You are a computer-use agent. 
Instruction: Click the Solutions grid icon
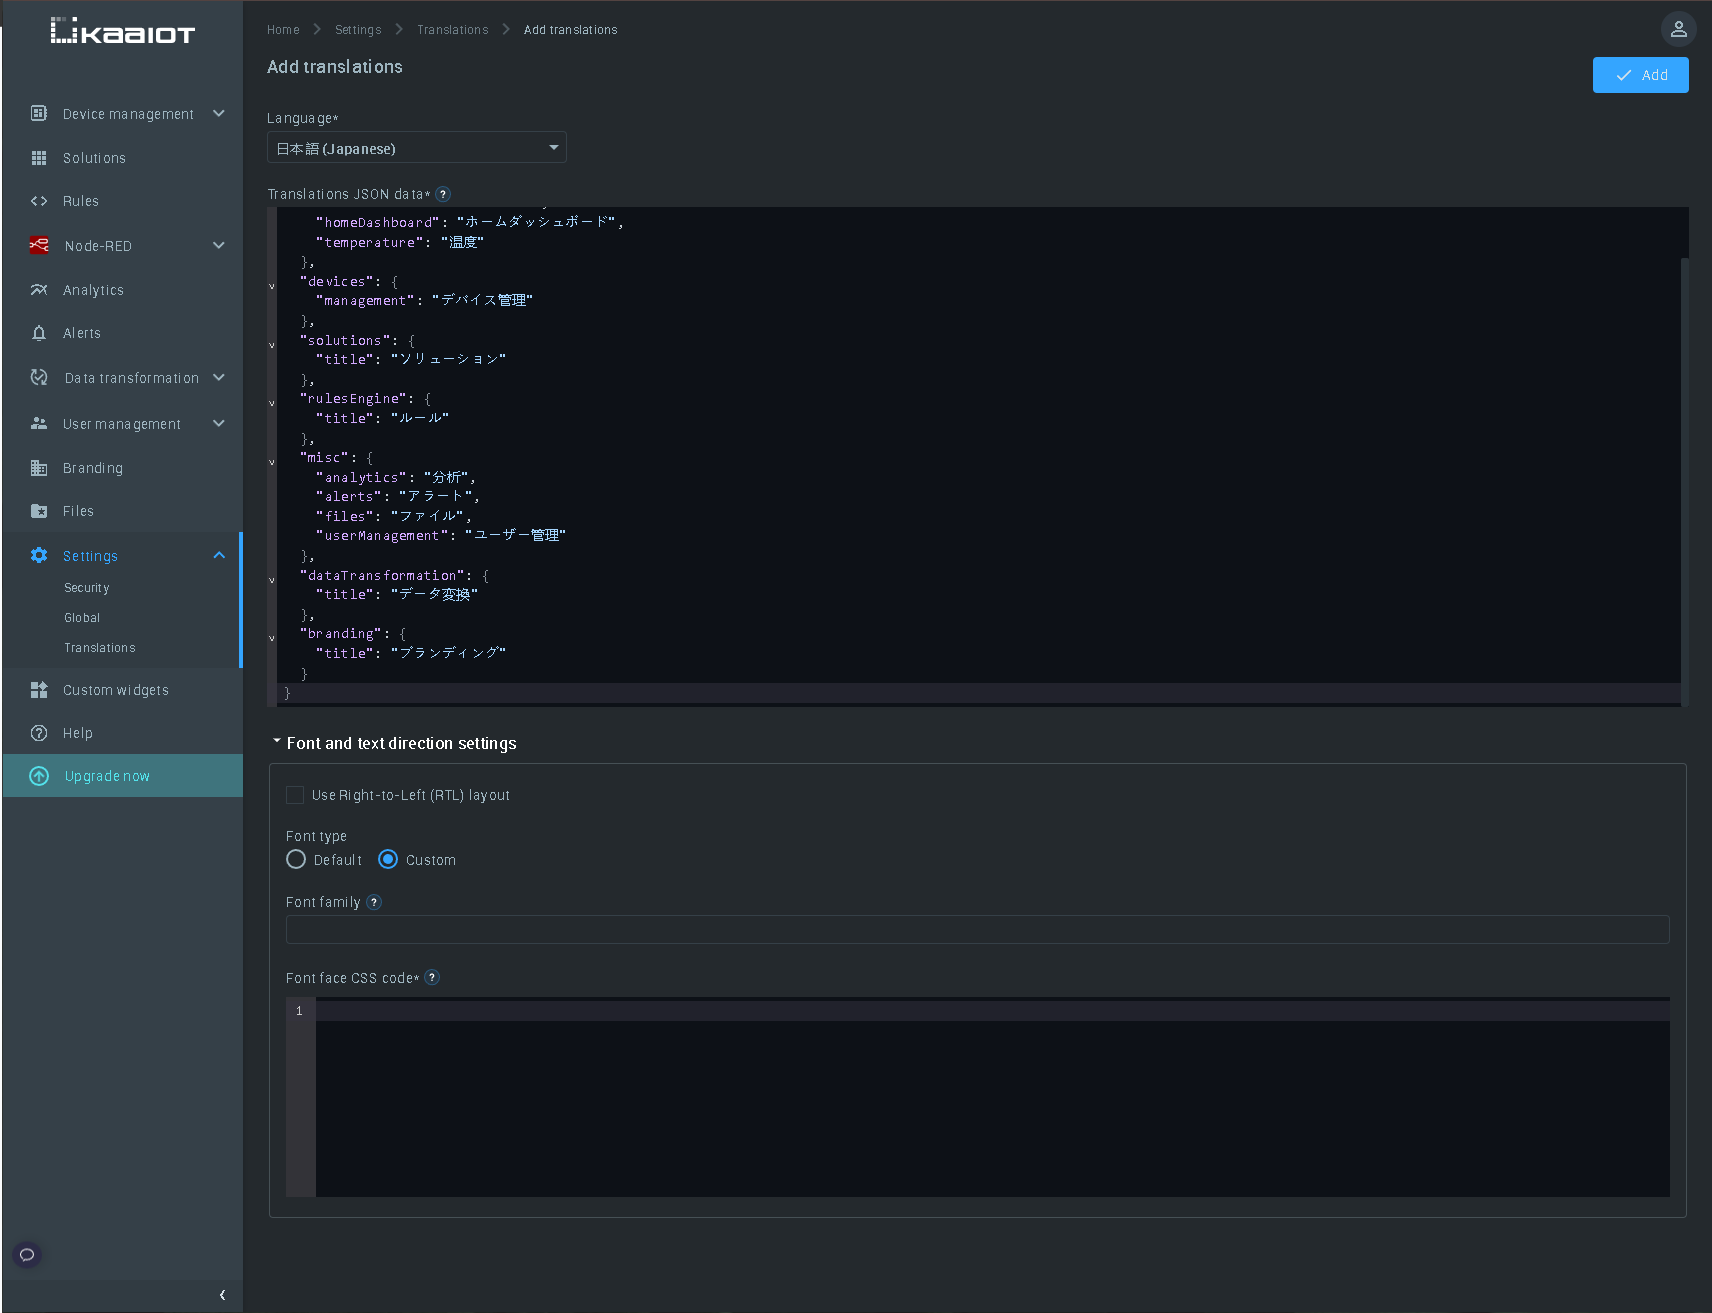(x=39, y=158)
